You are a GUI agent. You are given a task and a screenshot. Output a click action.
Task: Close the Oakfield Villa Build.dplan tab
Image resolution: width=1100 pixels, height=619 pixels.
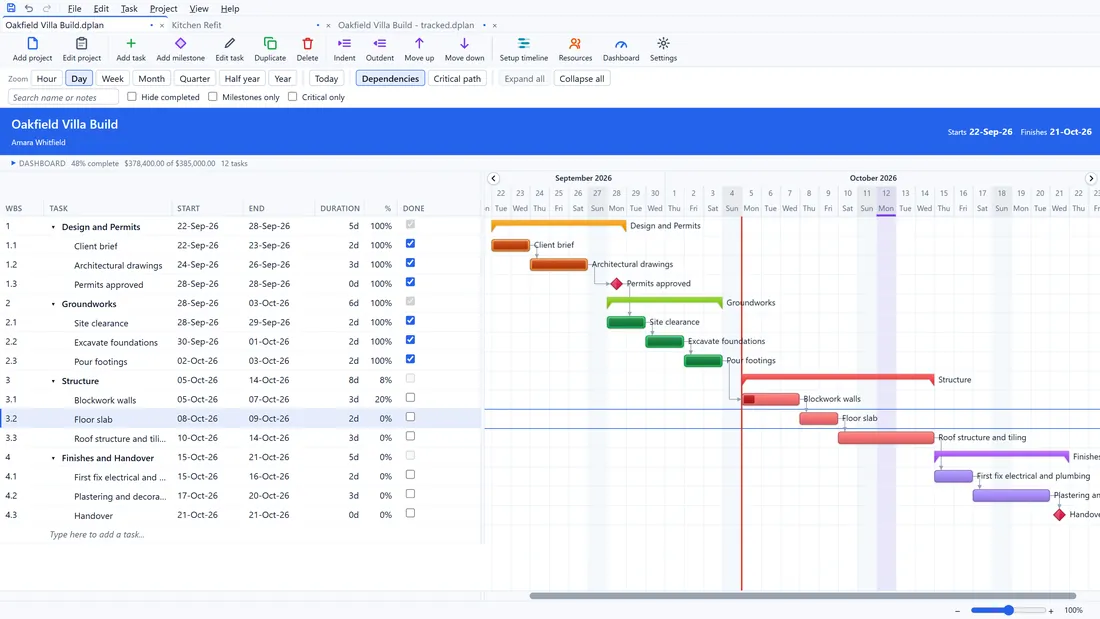click(x=162, y=25)
